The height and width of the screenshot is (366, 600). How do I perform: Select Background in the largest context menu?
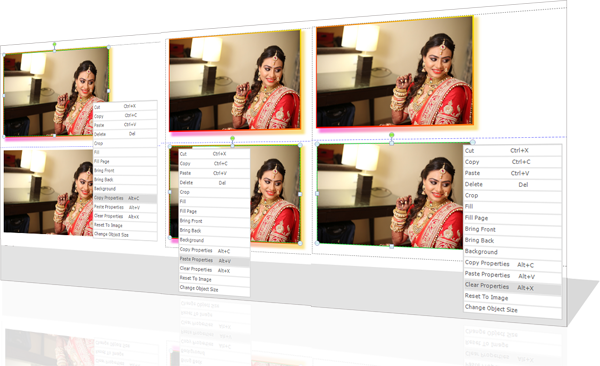click(512, 253)
